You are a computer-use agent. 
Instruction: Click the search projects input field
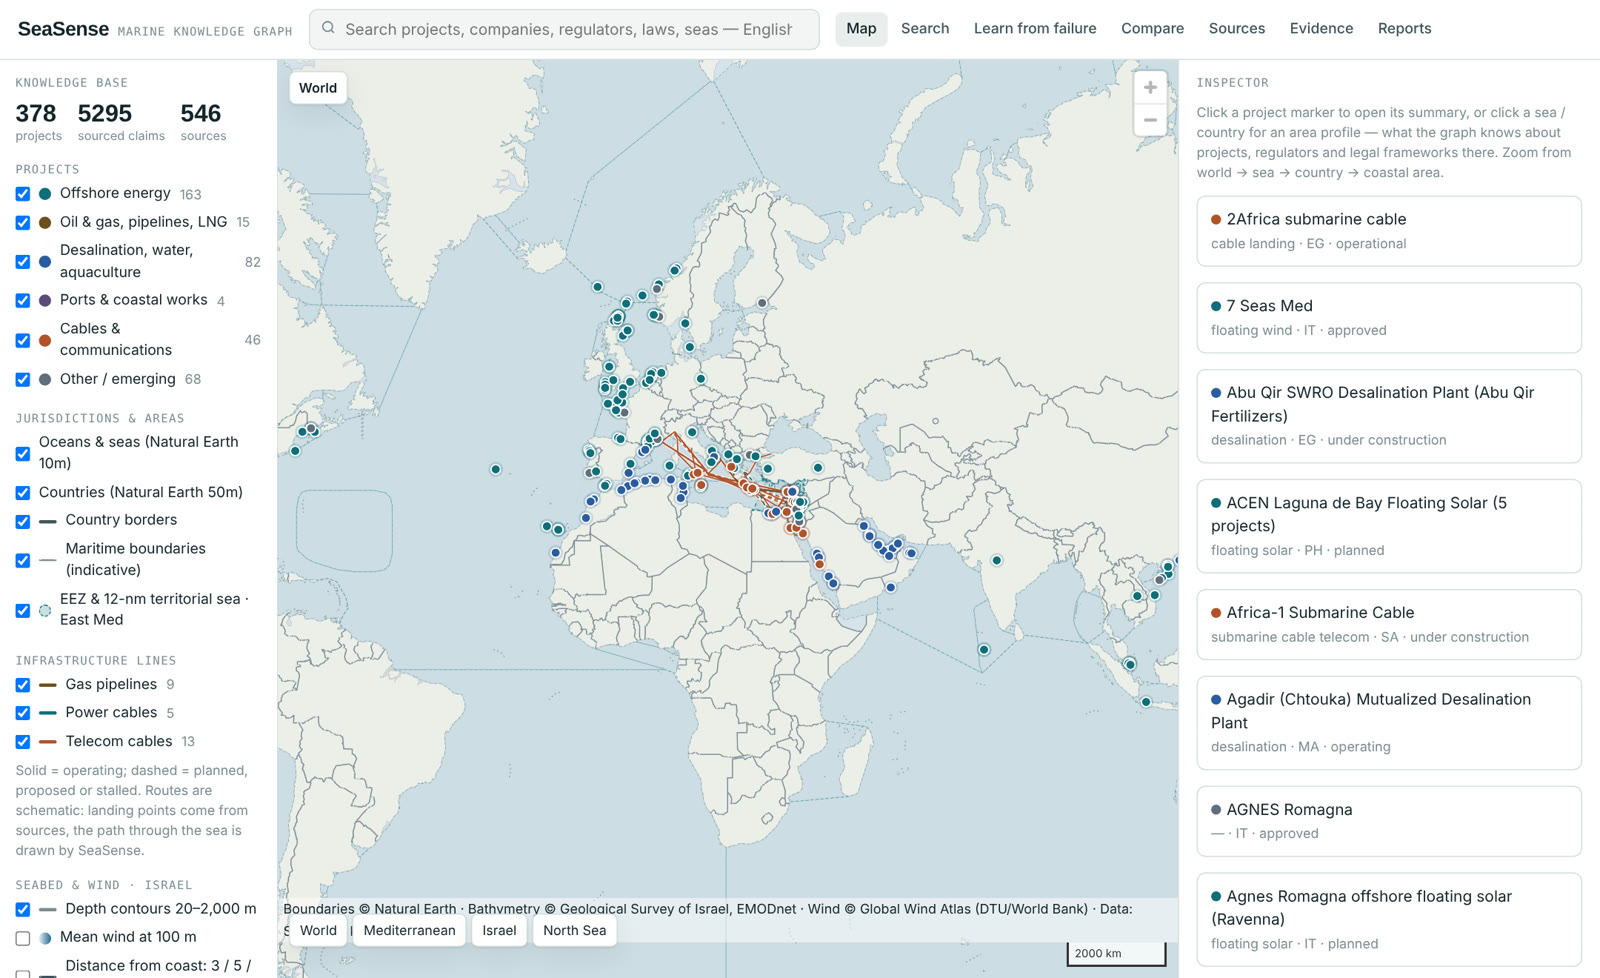point(564,29)
